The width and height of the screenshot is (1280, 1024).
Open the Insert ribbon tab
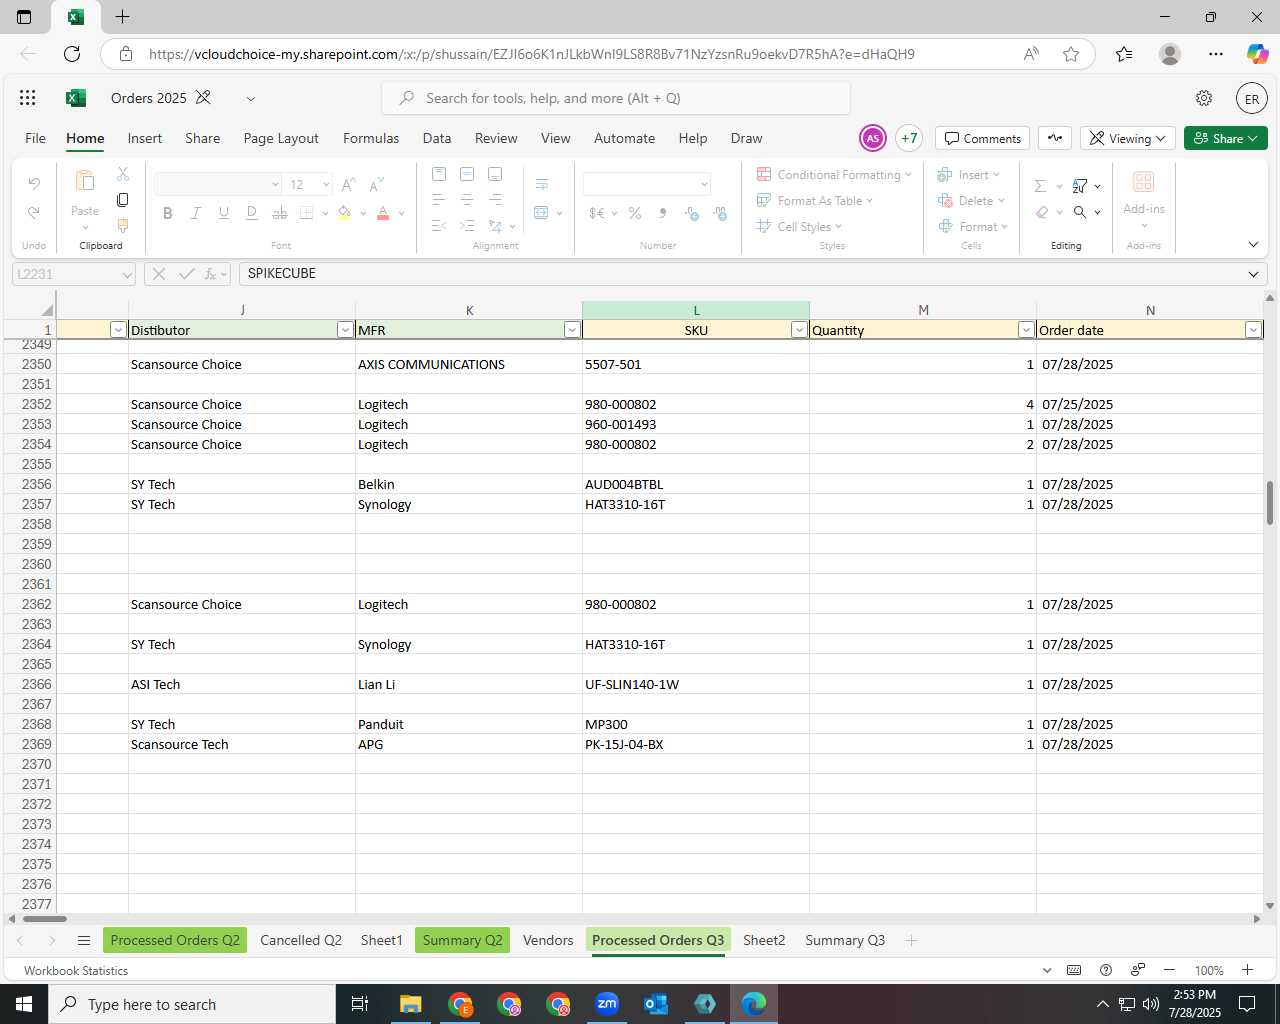click(x=145, y=138)
